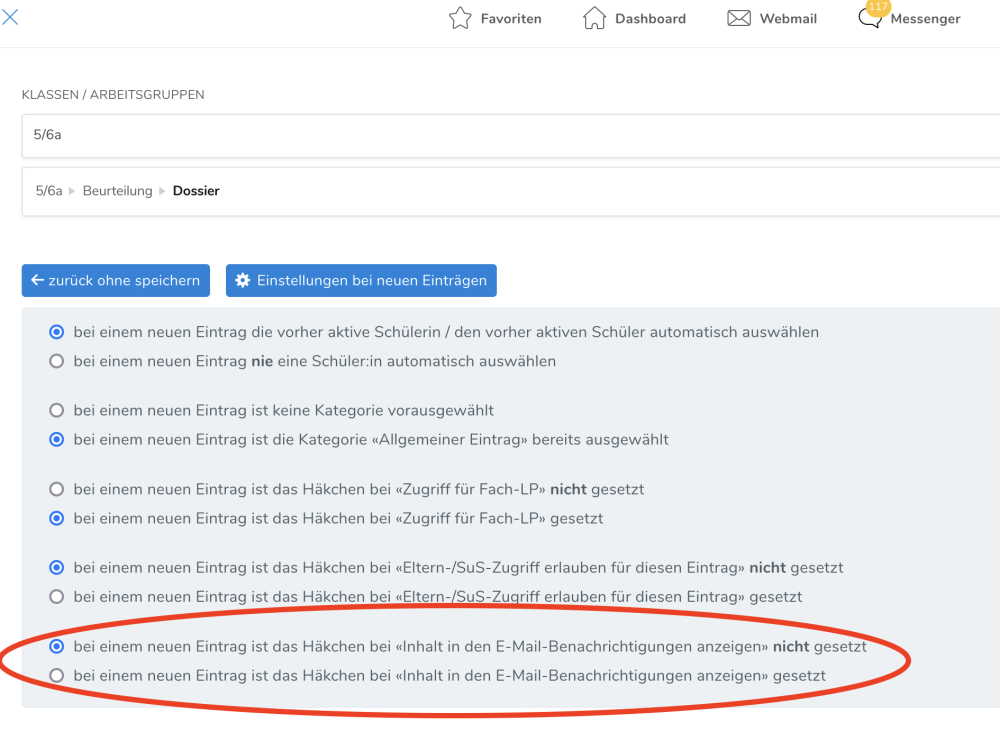Click the Webmail menu label
The image size is (1000, 731).
tap(788, 19)
